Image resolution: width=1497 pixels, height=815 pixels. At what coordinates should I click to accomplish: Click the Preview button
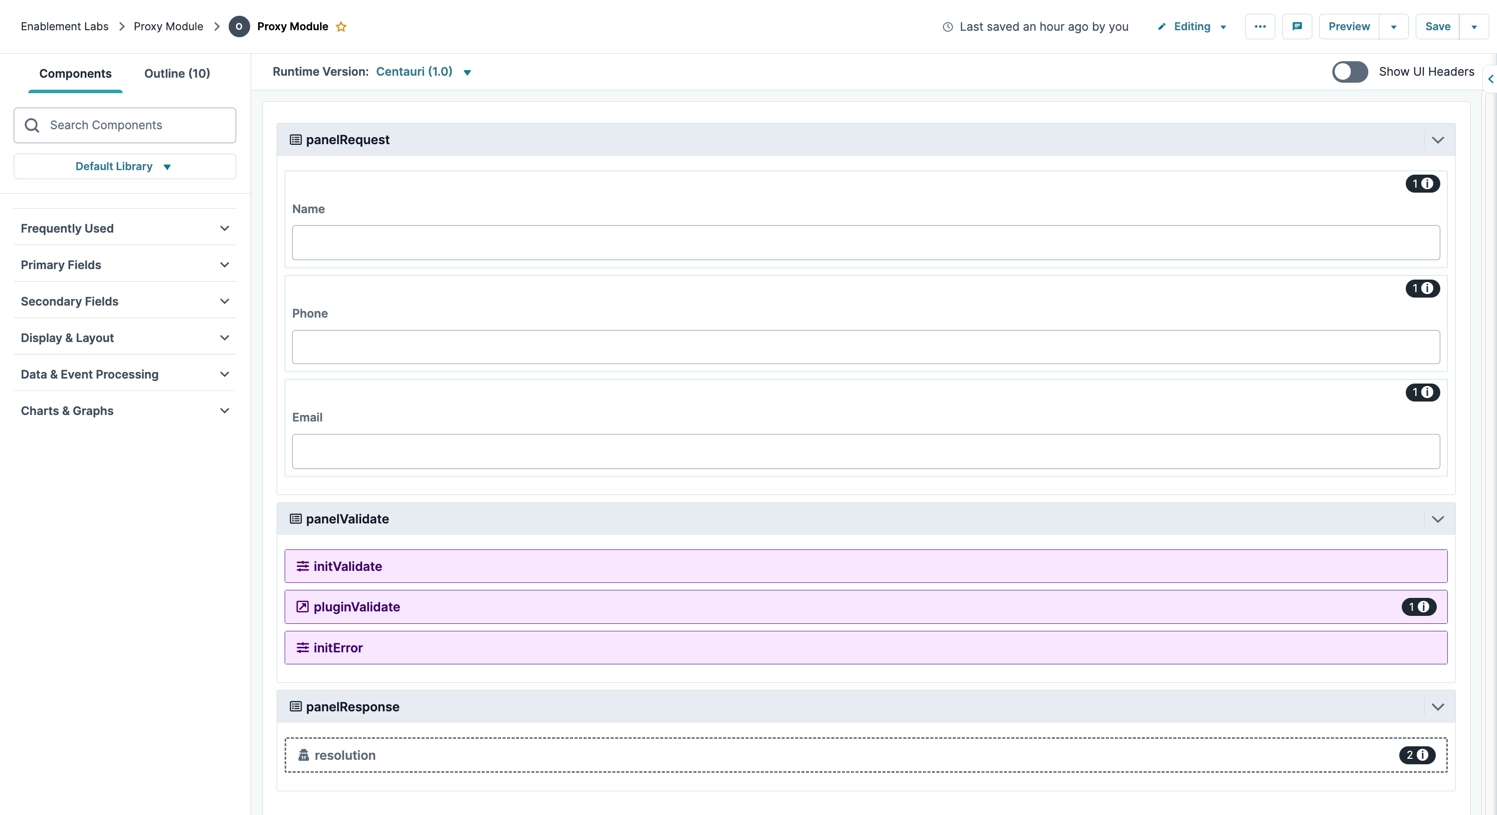(x=1348, y=26)
